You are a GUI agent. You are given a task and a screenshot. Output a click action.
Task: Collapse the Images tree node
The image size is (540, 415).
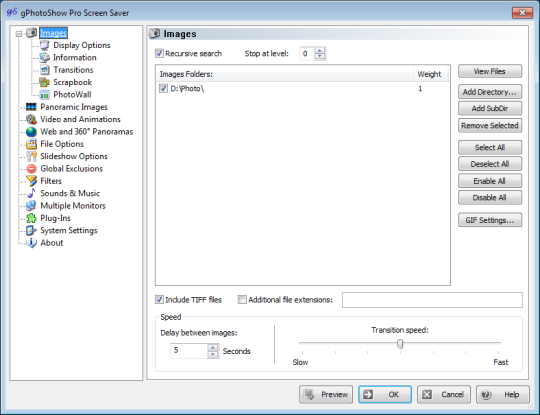(19, 34)
